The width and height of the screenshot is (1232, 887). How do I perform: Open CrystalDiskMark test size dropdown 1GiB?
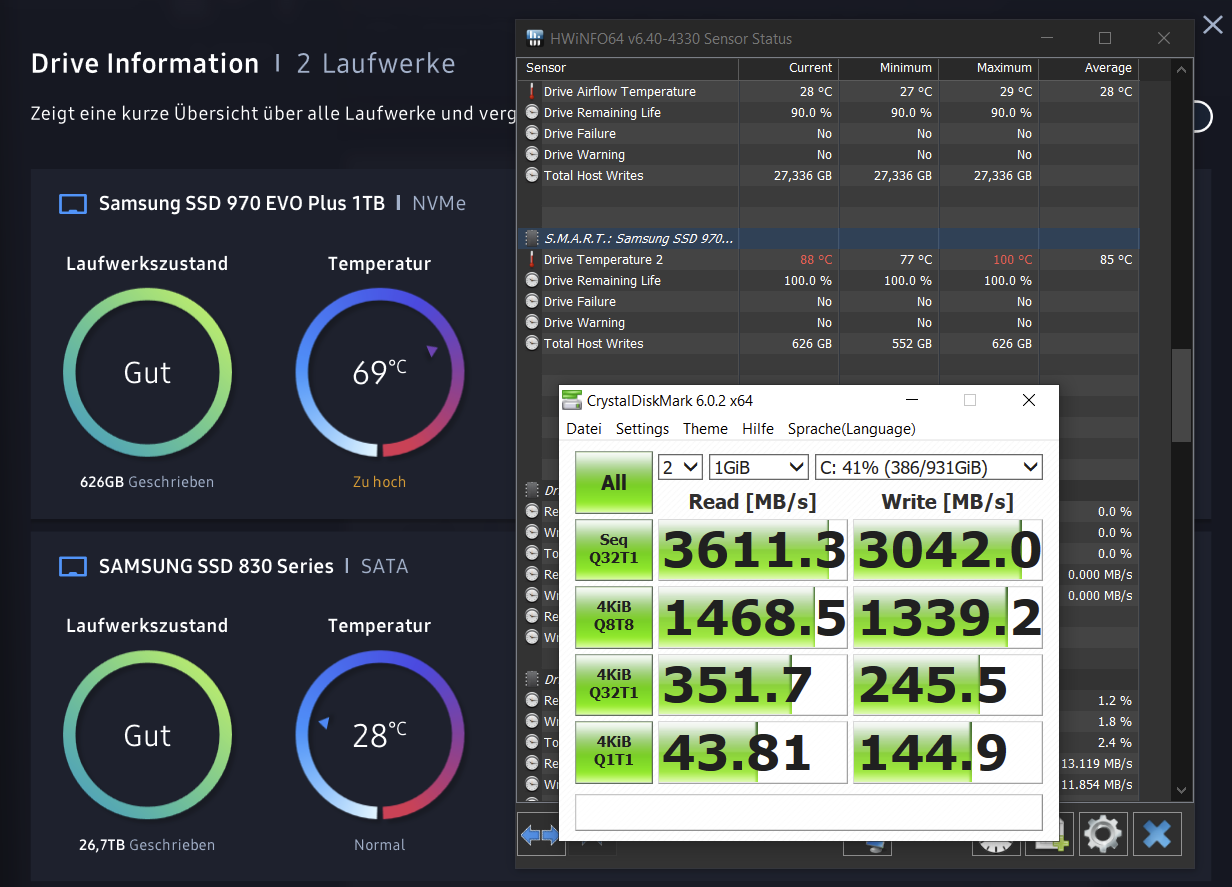(x=759, y=467)
